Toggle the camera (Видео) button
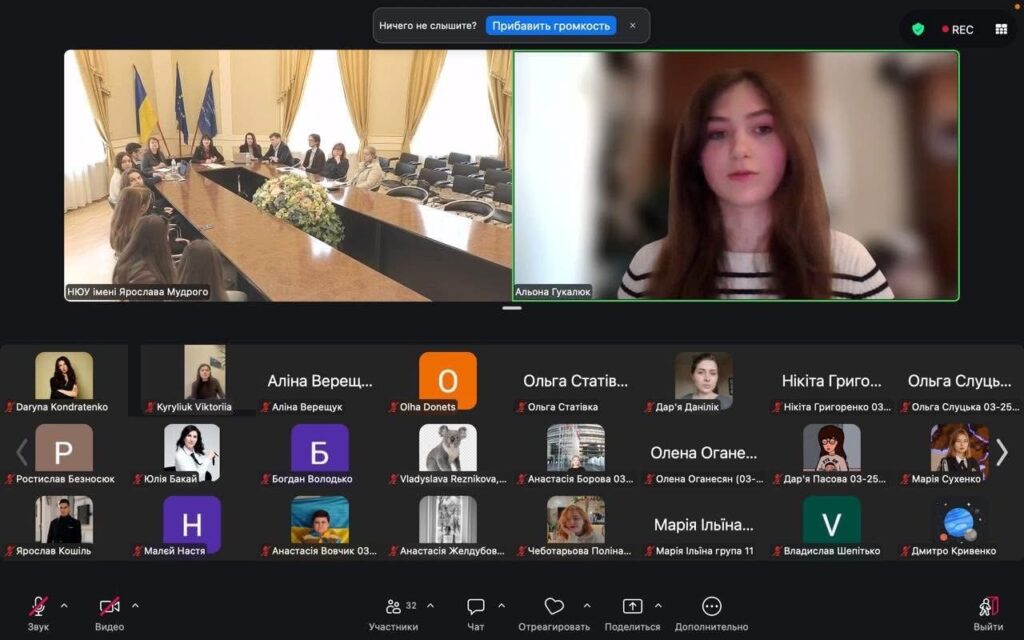The image size is (1024, 640). click(x=109, y=606)
